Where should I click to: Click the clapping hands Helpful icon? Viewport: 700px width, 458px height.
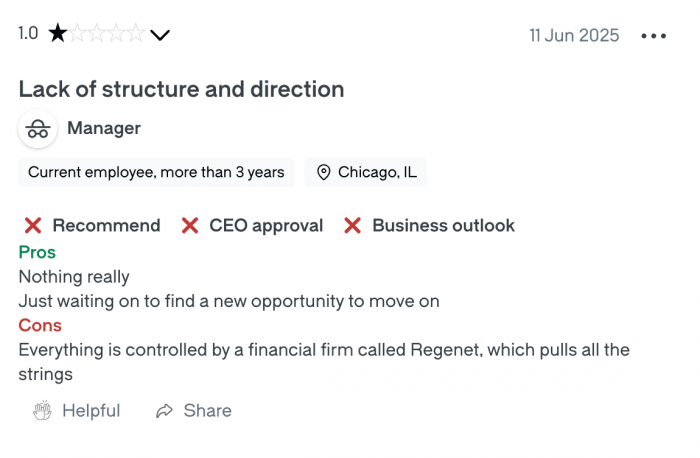pyautogui.click(x=42, y=411)
